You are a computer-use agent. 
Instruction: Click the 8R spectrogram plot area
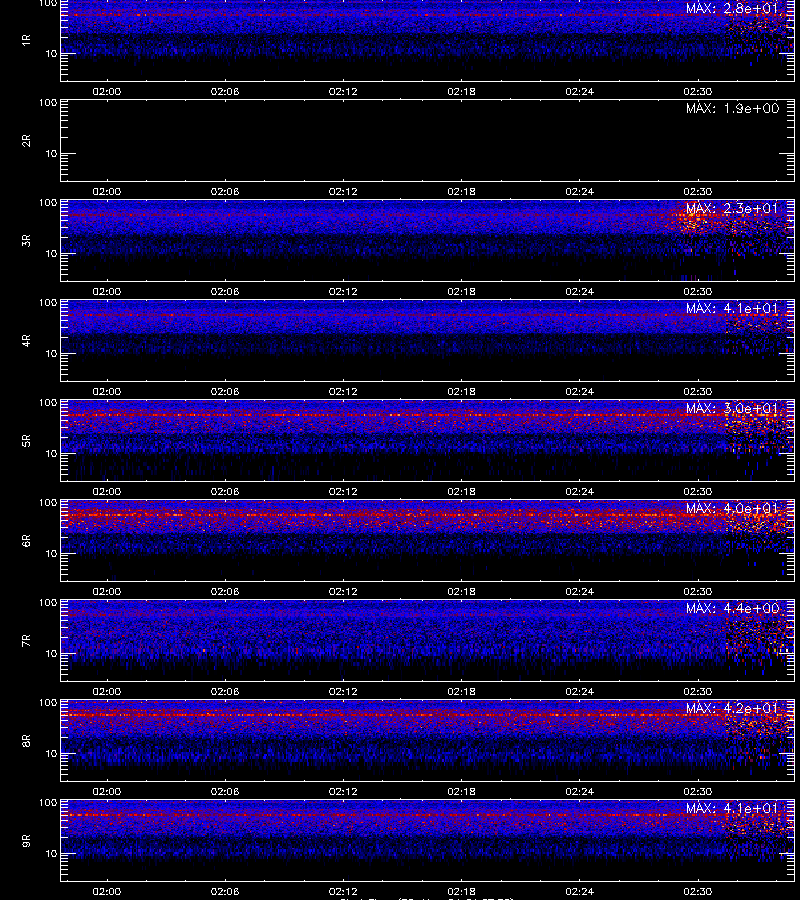click(428, 740)
